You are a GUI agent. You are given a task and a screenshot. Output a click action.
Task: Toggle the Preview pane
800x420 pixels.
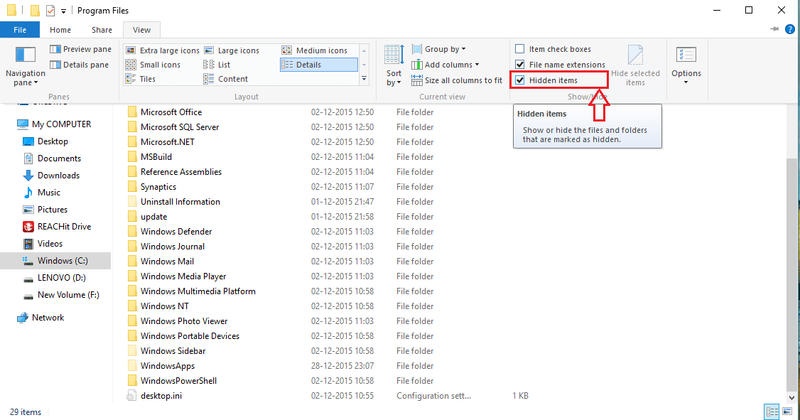(81, 49)
